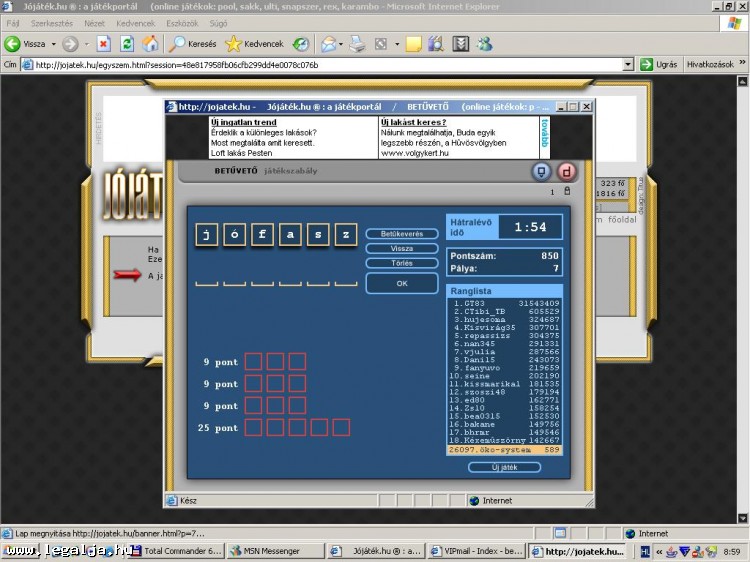The height and width of the screenshot is (562, 750).
Task: Open the Mail toolbar icon
Action: click(328, 44)
